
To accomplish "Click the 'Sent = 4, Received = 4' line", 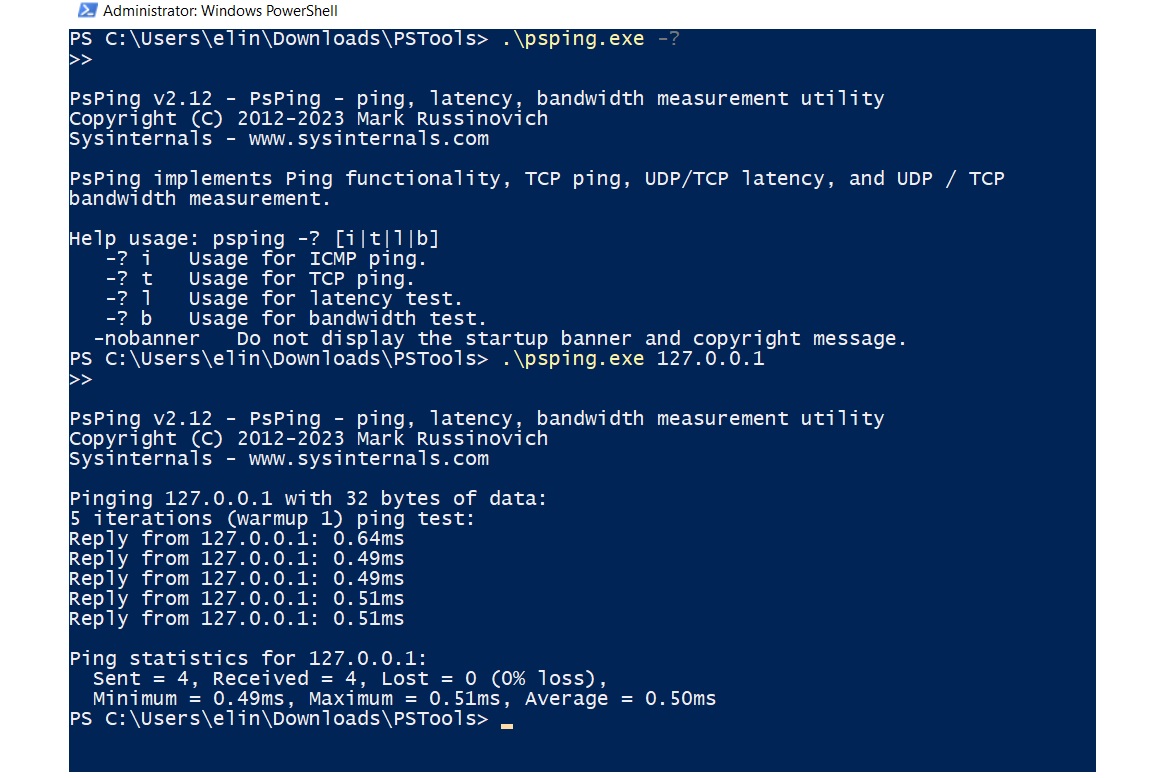I will [350, 678].
